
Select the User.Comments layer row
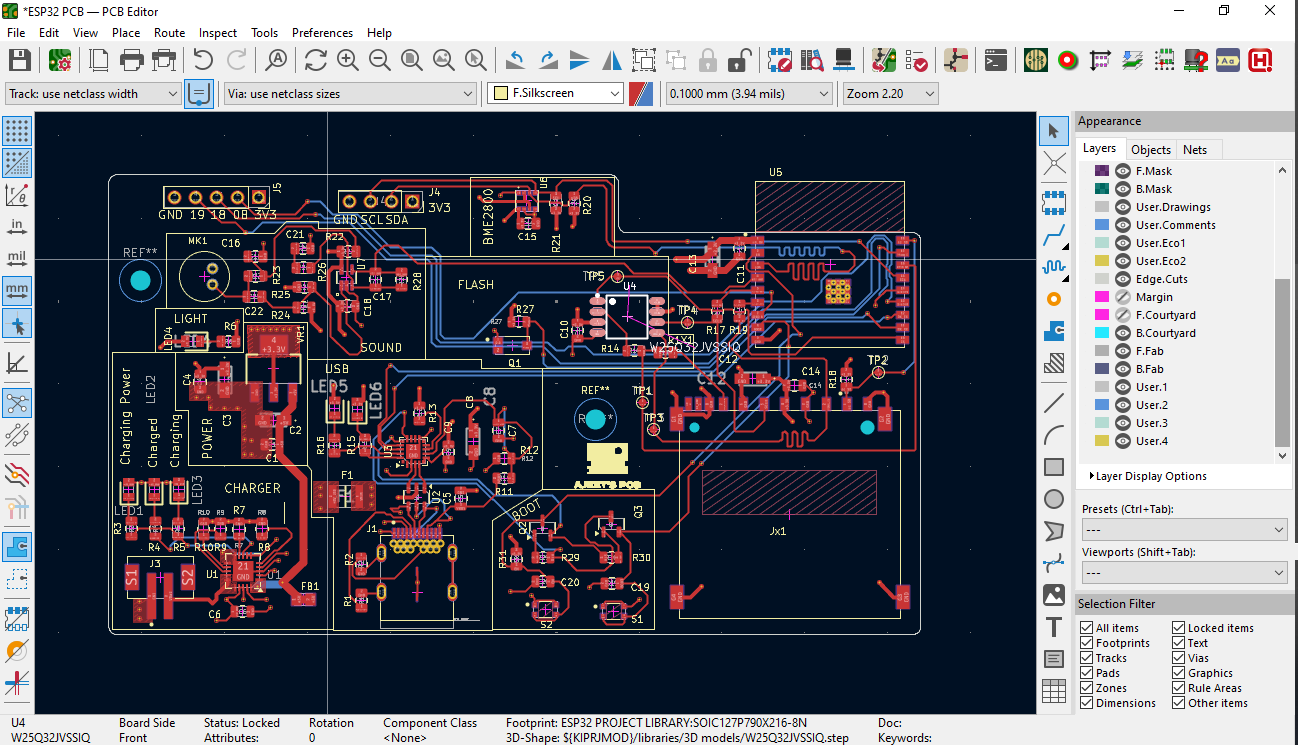[x=1178, y=225]
